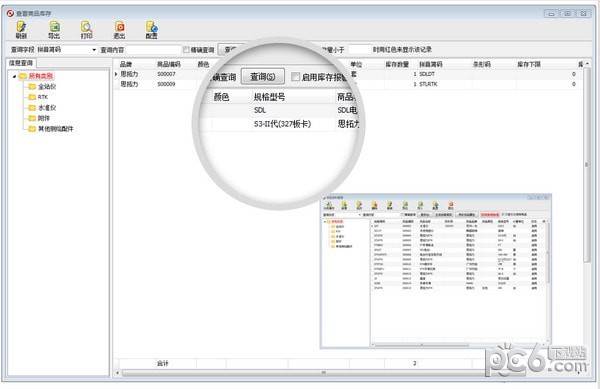Click the 刷新 refresh toolbar icon
600x389 pixels.
pos(21,30)
